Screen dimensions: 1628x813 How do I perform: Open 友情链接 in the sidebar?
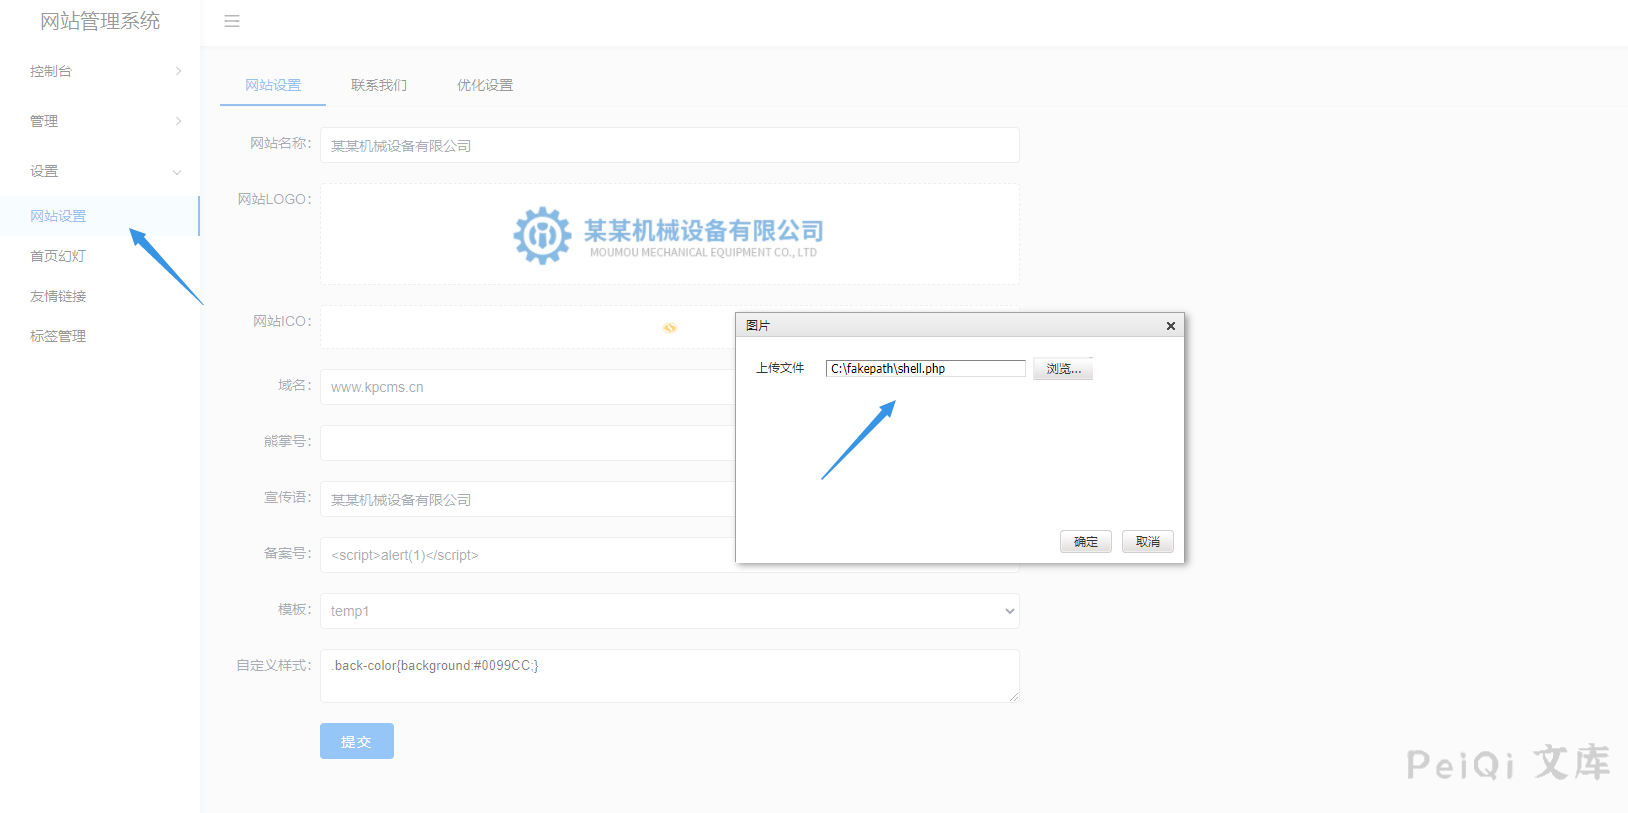(x=58, y=296)
